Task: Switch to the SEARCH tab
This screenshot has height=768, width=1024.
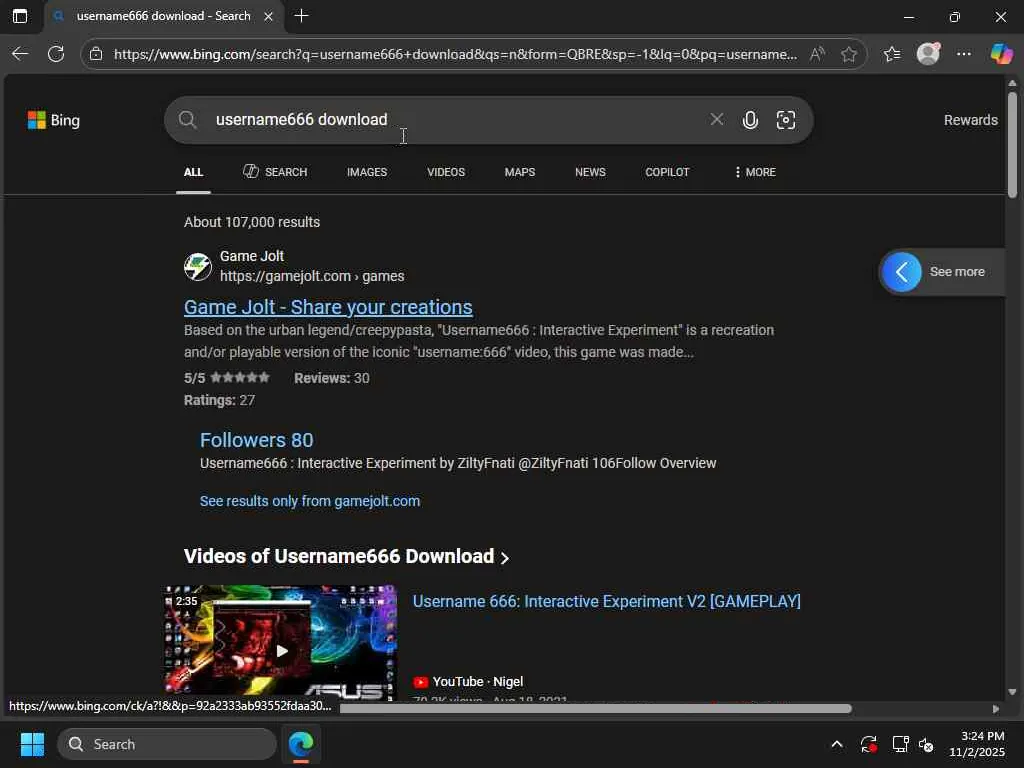Action: pos(275,172)
